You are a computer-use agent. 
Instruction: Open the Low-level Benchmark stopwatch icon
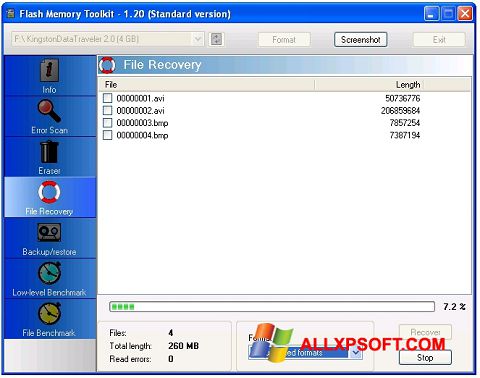(x=49, y=273)
